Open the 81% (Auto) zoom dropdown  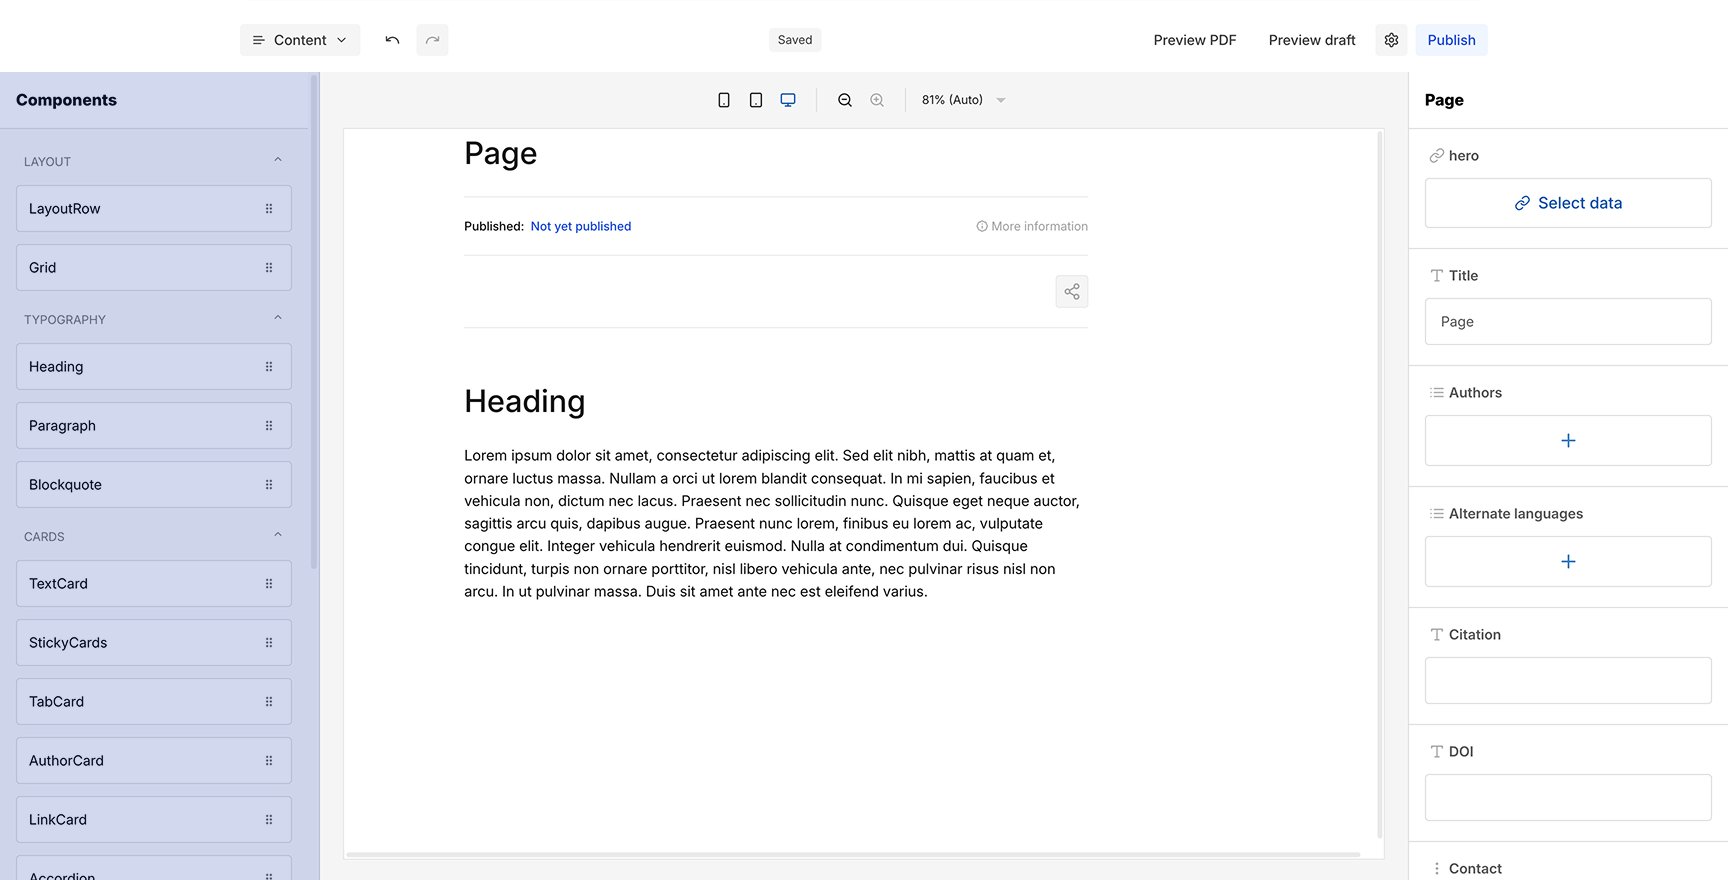pyautogui.click(x=963, y=100)
